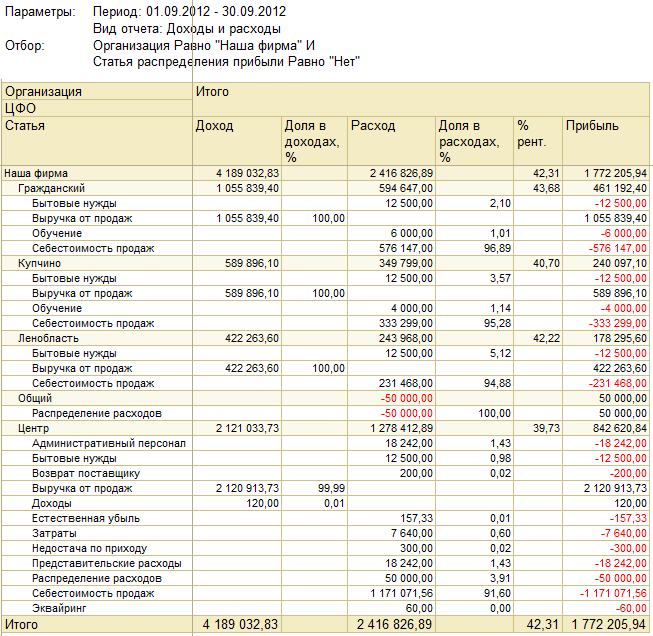653x636 pixels.
Task: Select Центр profit '842 620,84'
Action: [620, 428]
